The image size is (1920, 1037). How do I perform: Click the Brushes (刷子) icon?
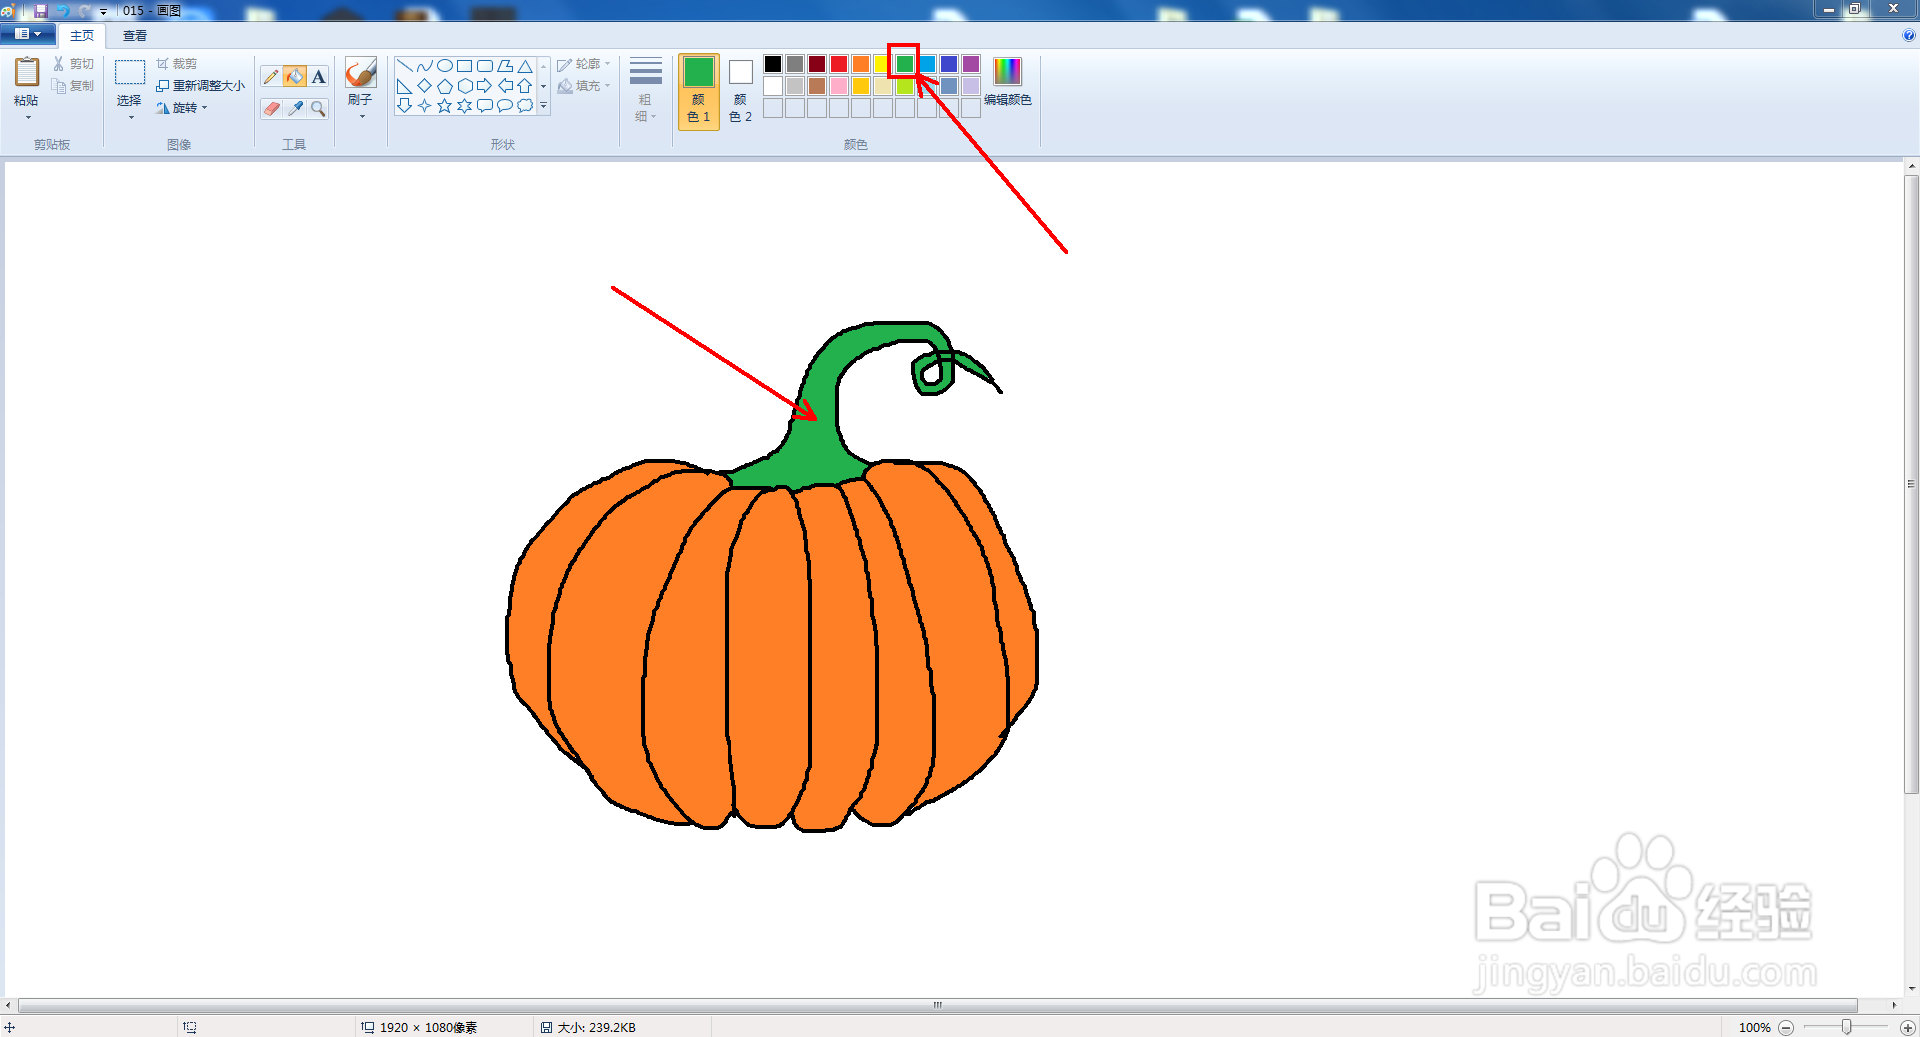point(360,73)
